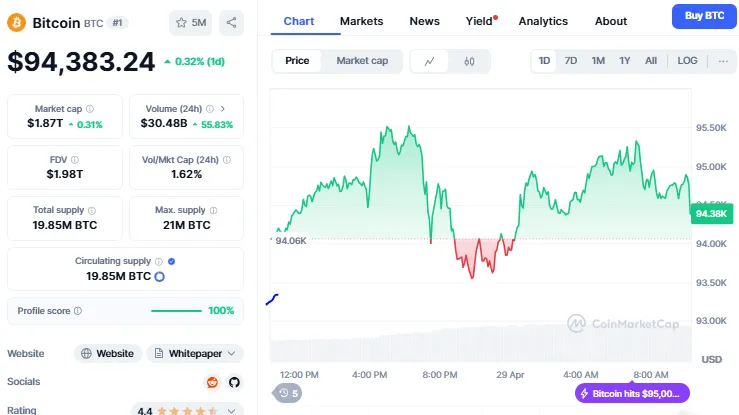This screenshot has height=415, width=739.
Task: Click the share icon next to Bitcoin
Action: click(x=231, y=22)
